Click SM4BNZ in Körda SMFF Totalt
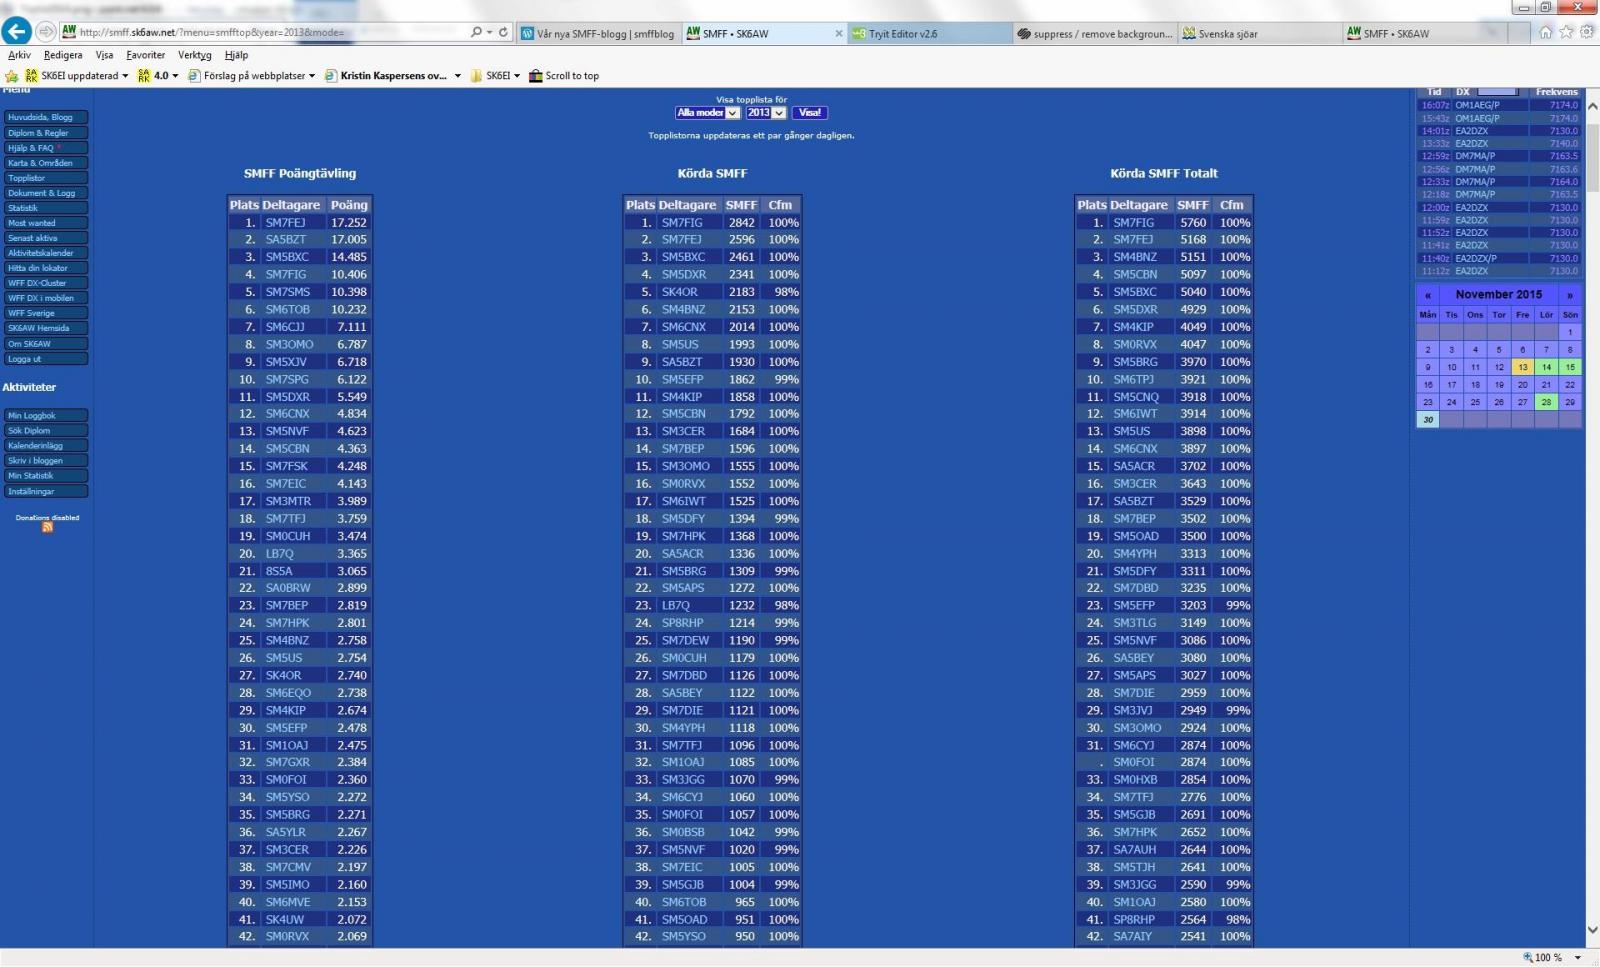The image size is (1600, 967). 1134,257
